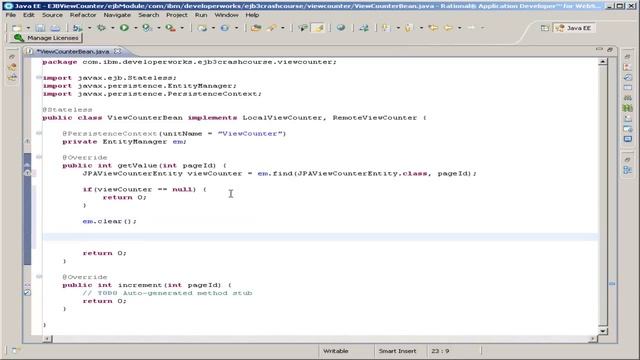Open the Project menu
The width and height of the screenshot is (640, 360).
(177, 15)
